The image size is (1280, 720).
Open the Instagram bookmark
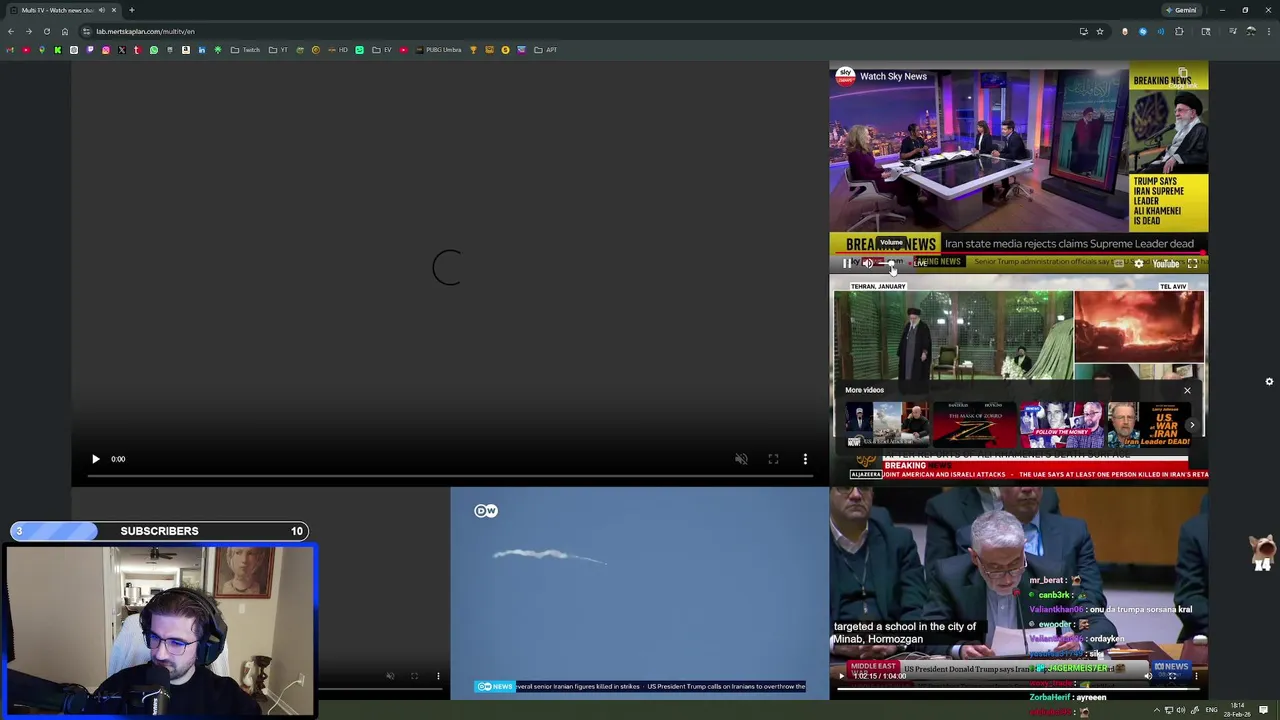pyautogui.click(x=106, y=50)
